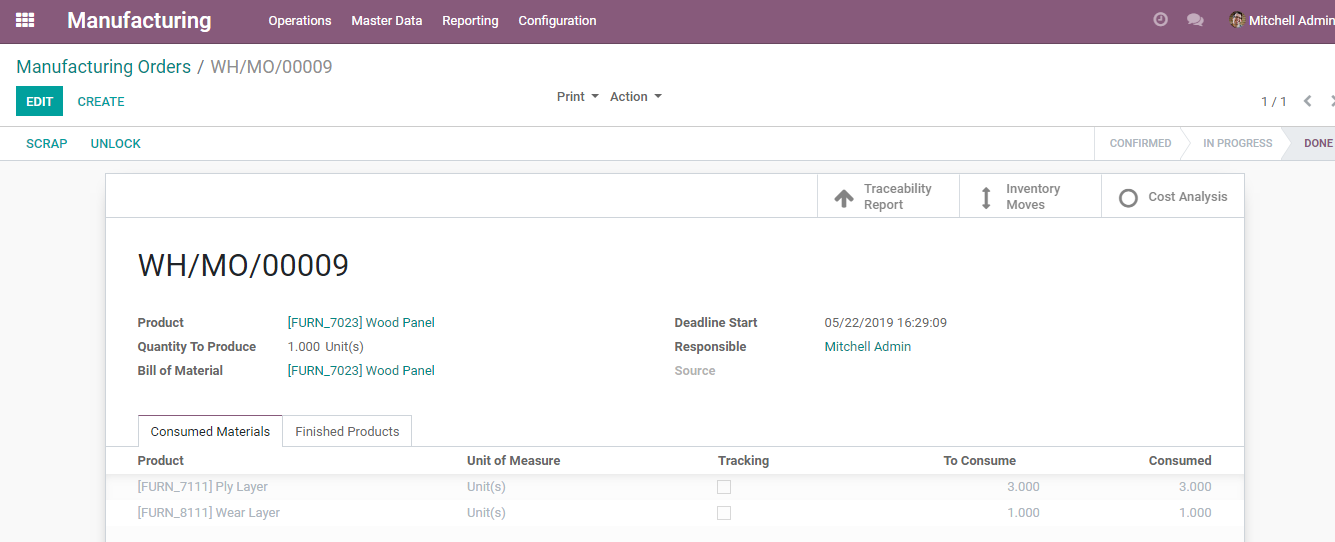Sort by Tracking column header

pos(743,461)
